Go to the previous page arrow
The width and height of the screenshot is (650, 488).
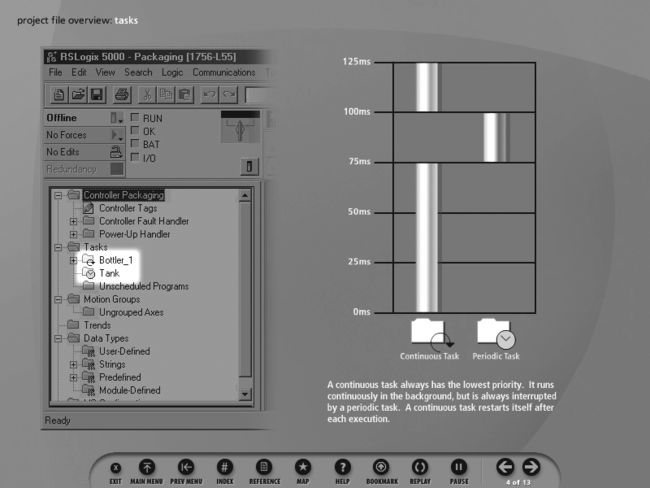coord(505,467)
